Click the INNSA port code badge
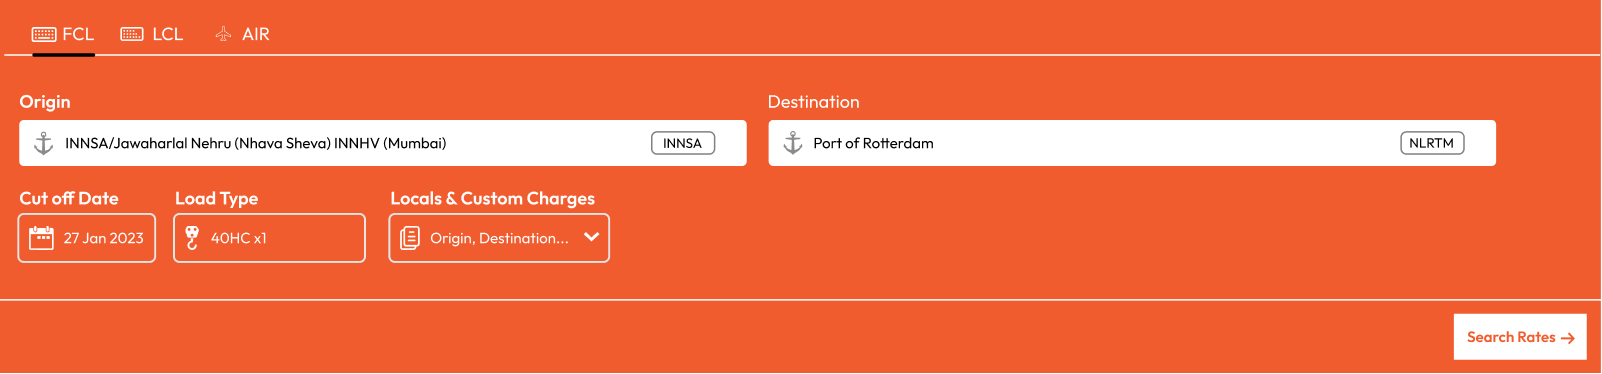 click(x=683, y=143)
